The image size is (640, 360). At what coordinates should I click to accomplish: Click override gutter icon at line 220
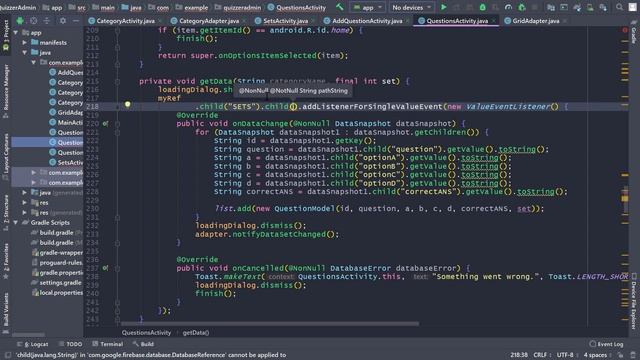tap(105, 123)
